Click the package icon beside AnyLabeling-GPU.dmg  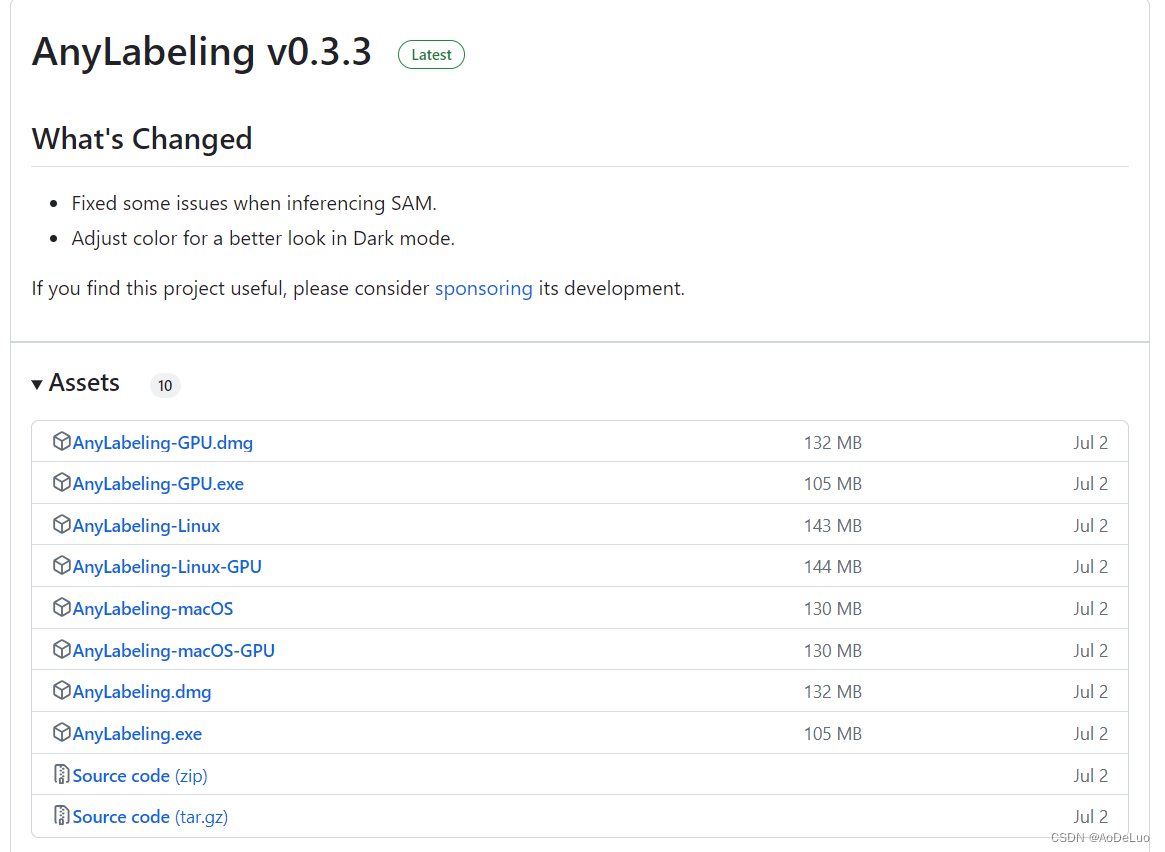62,441
